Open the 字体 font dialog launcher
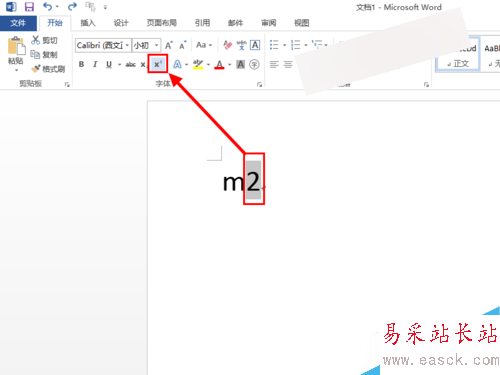Viewport: 500px width, 375px height. tap(259, 85)
